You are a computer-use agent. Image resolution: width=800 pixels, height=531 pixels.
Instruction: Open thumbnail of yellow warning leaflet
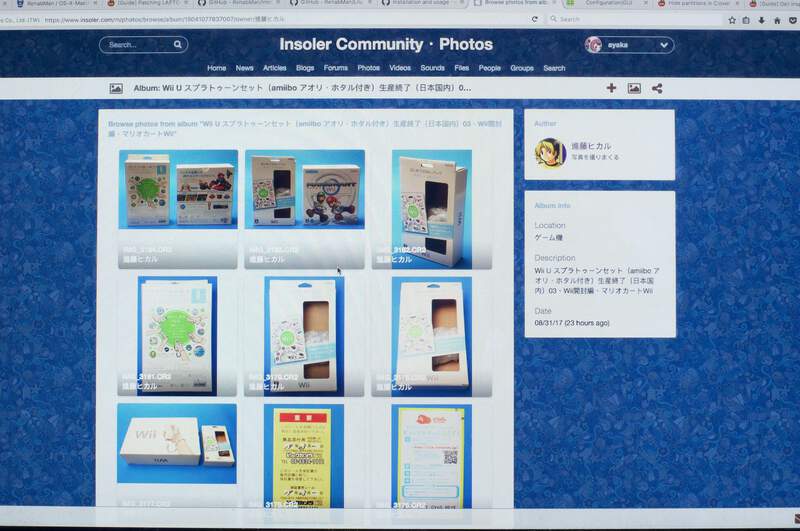pyautogui.click(x=304, y=457)
